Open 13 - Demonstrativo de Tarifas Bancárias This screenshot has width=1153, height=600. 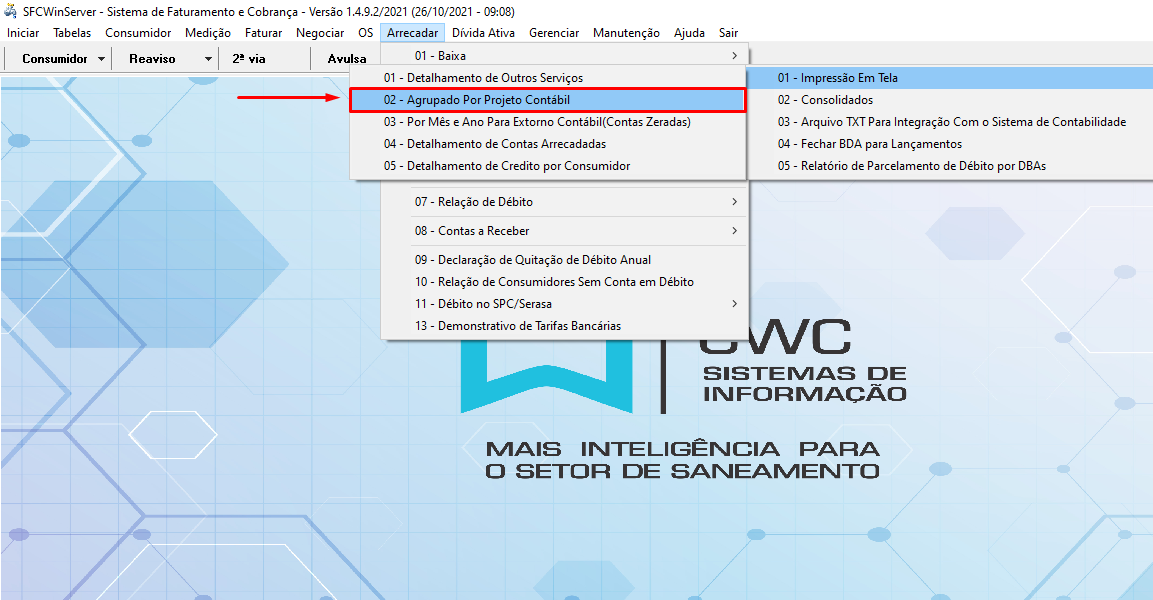pyautogui.click(x=517, y=326)
